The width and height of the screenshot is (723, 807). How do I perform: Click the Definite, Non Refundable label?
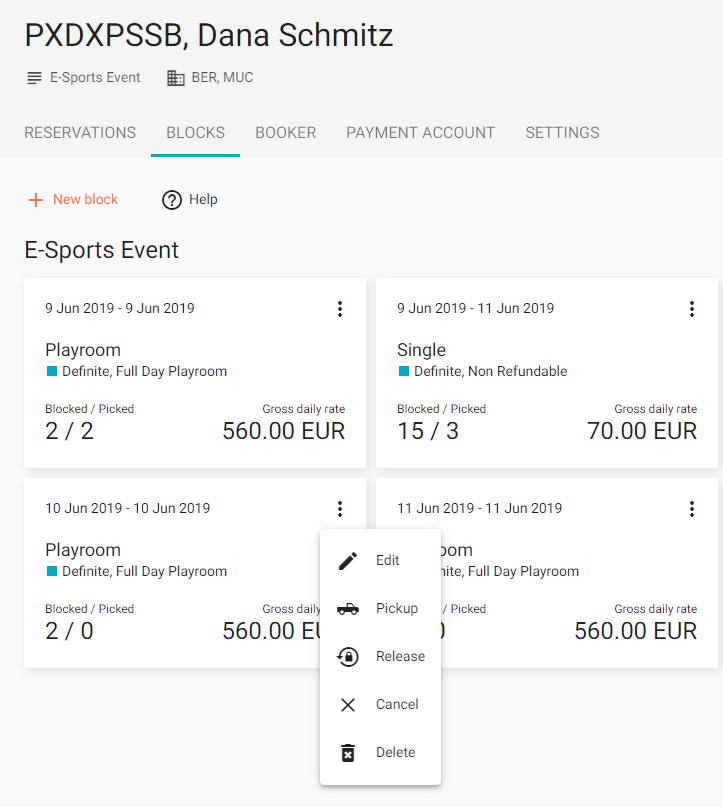coord(490,372)
